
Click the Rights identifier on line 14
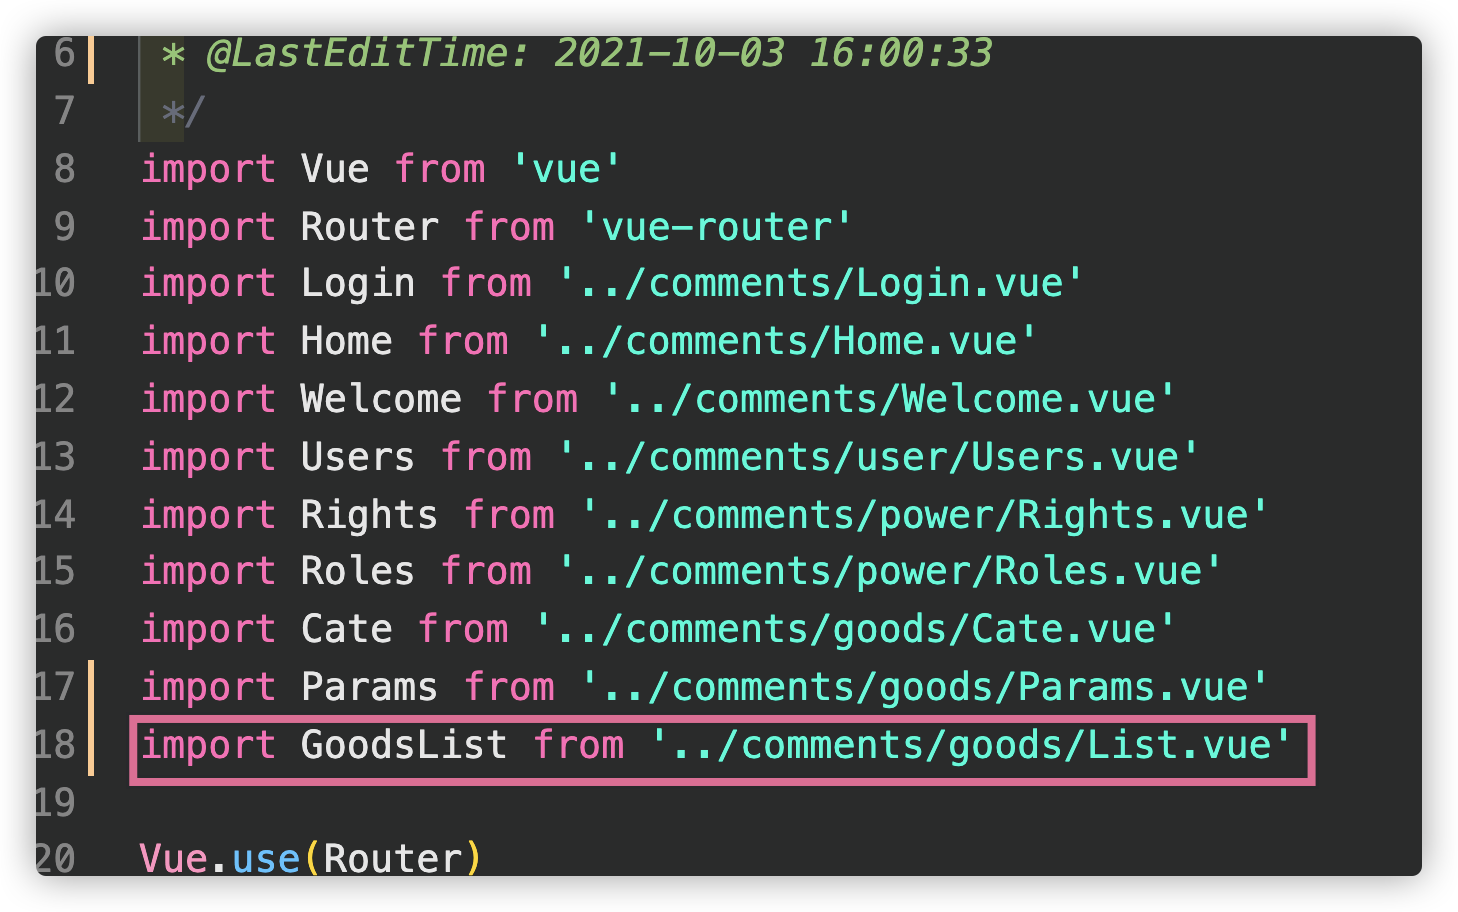click(x=369, y=515)
